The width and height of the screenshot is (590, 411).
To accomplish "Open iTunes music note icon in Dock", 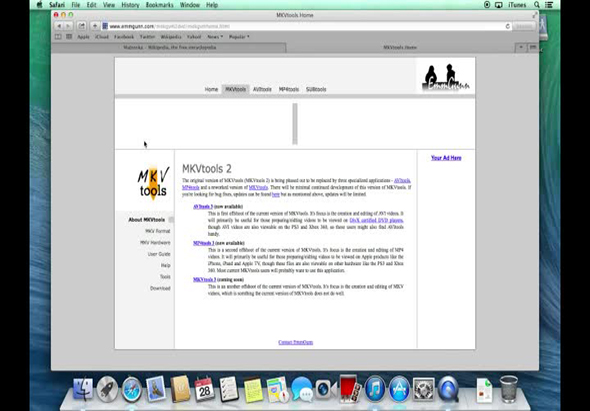I will [375, 389].
